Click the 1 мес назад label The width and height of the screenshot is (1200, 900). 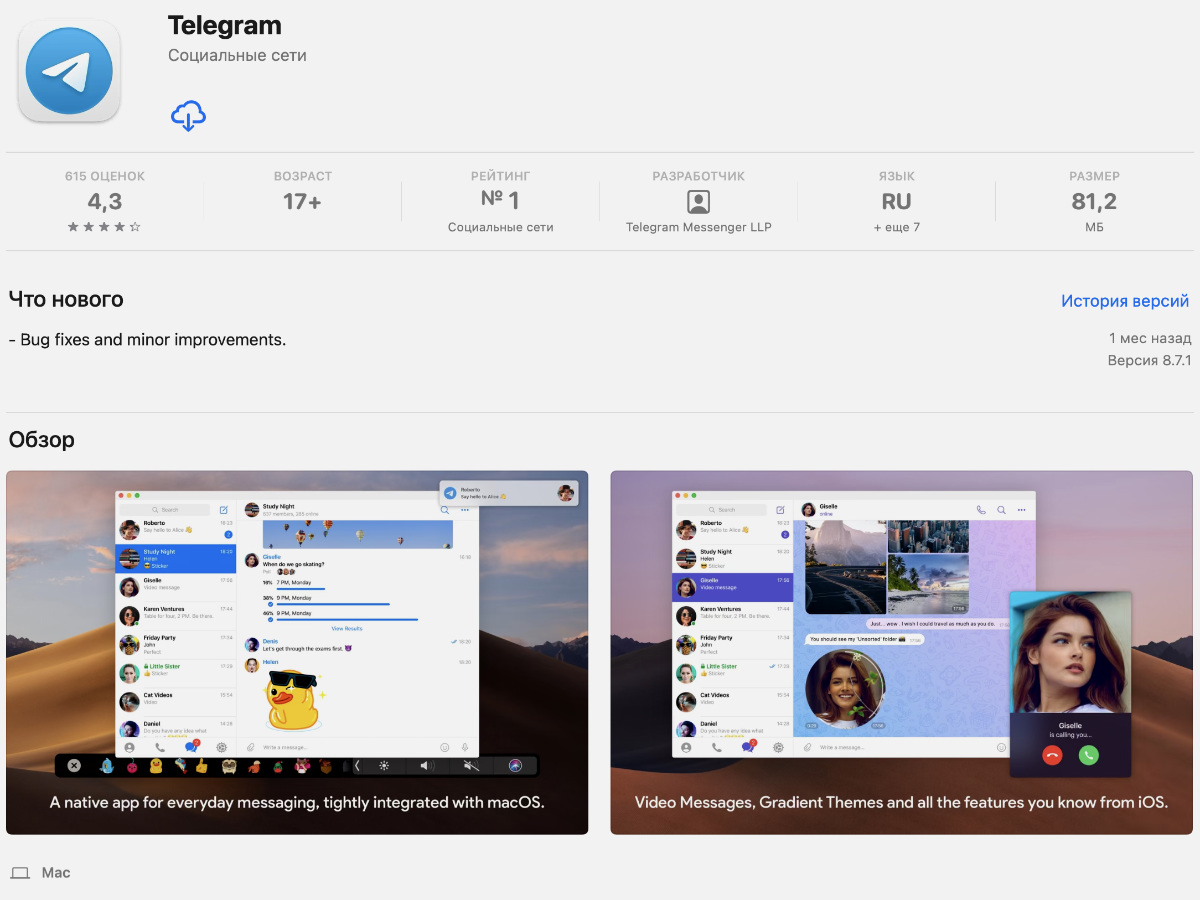pos(1150,339)
